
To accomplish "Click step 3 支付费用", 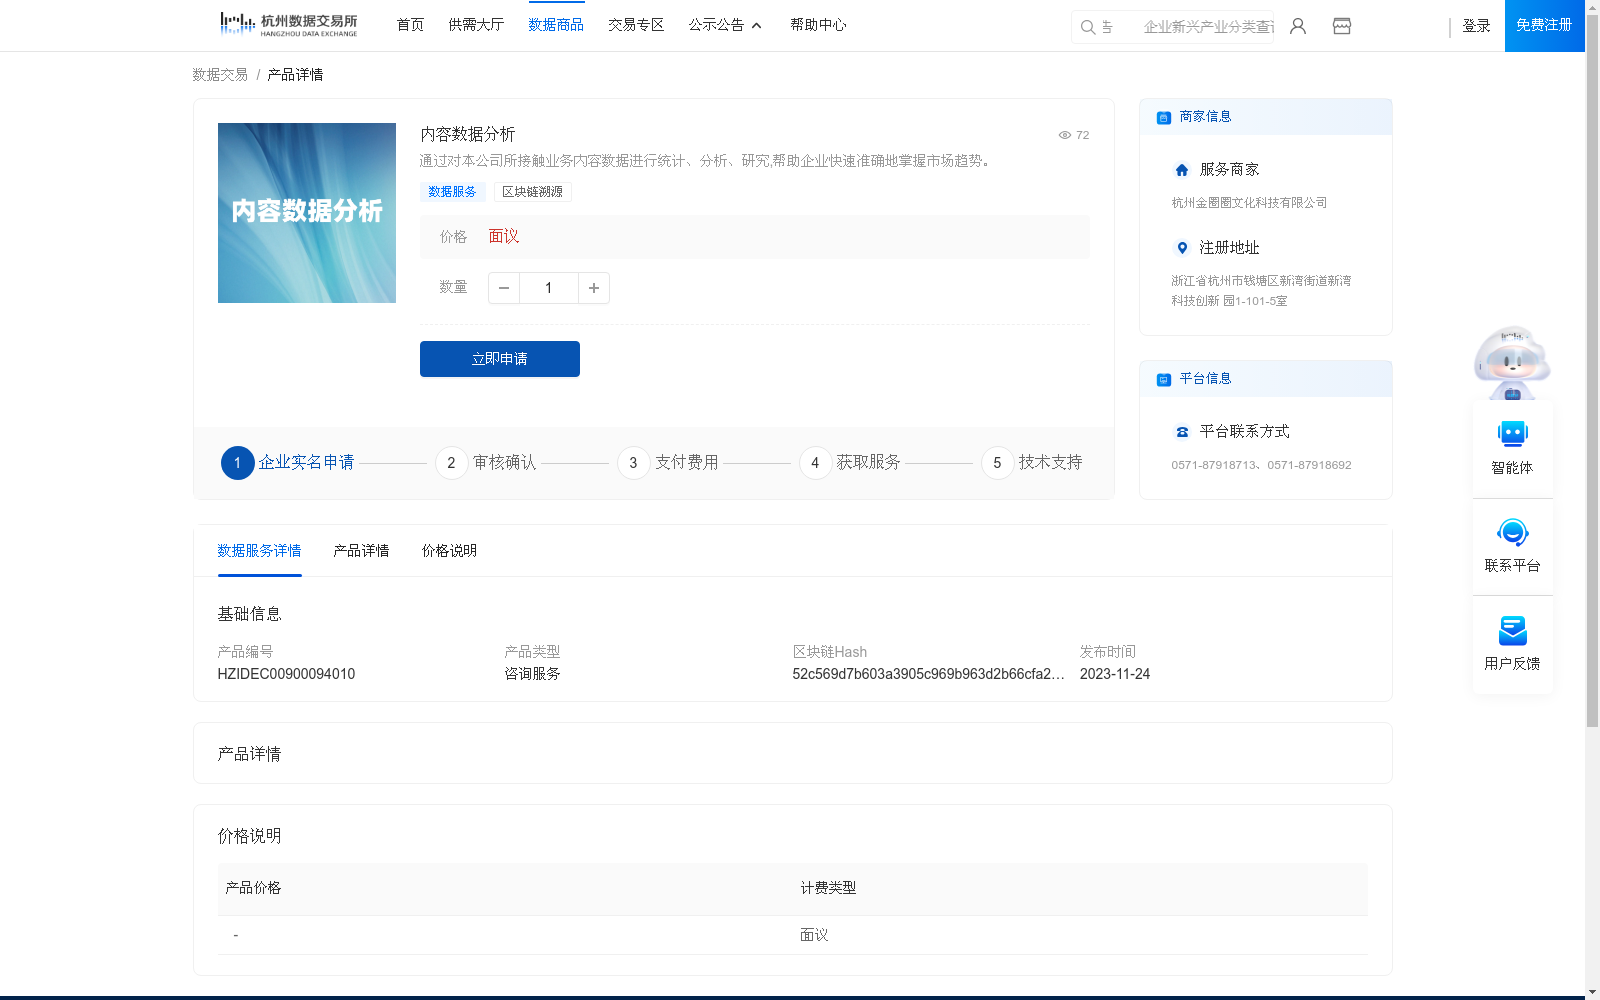I will (x=668, y=463).
